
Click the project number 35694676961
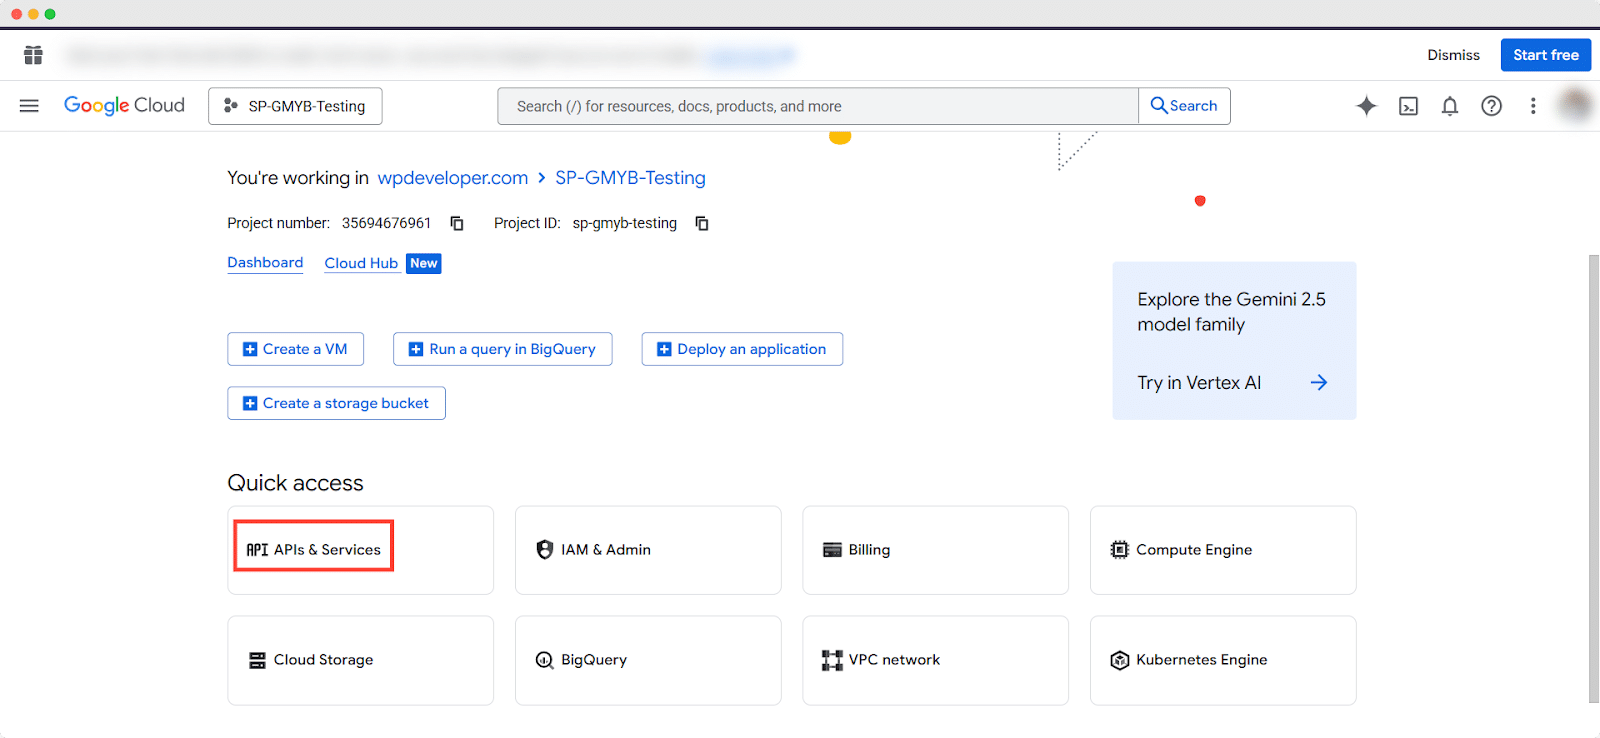click(386, 223)
